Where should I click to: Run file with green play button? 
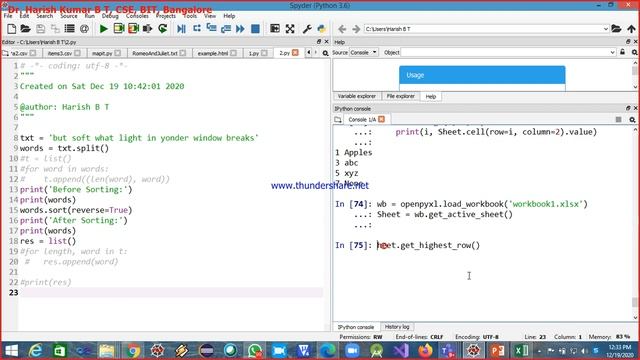click(104, 29)
